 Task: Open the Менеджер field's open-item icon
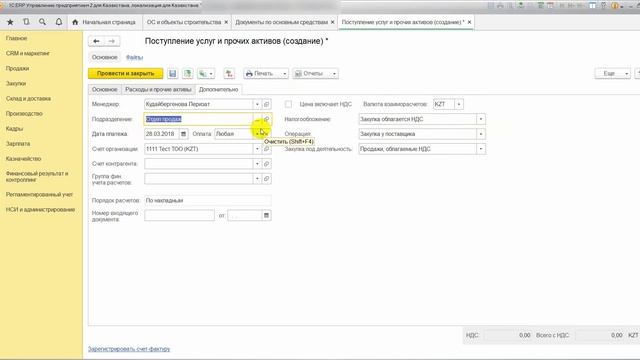pyautogui.click(x=267, y=104)
